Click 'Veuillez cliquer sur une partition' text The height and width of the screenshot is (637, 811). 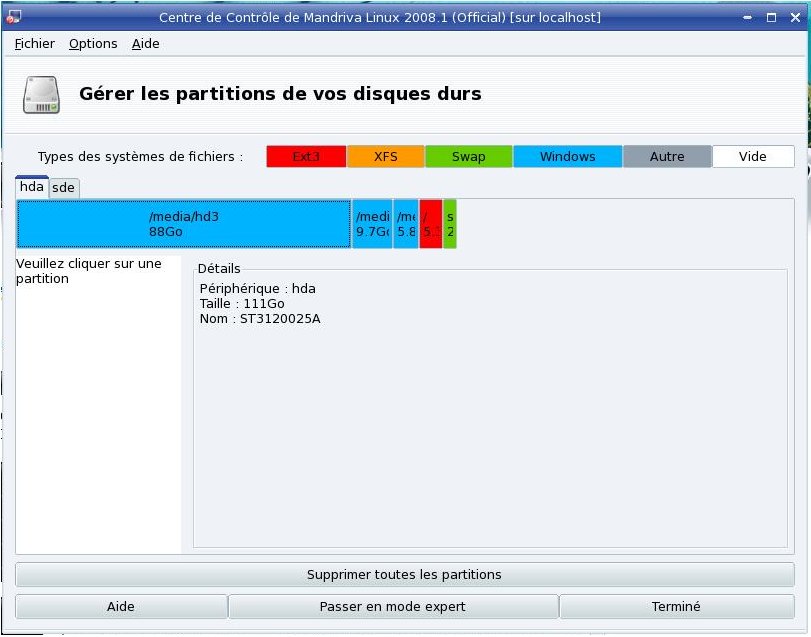[x=89, y=271]
